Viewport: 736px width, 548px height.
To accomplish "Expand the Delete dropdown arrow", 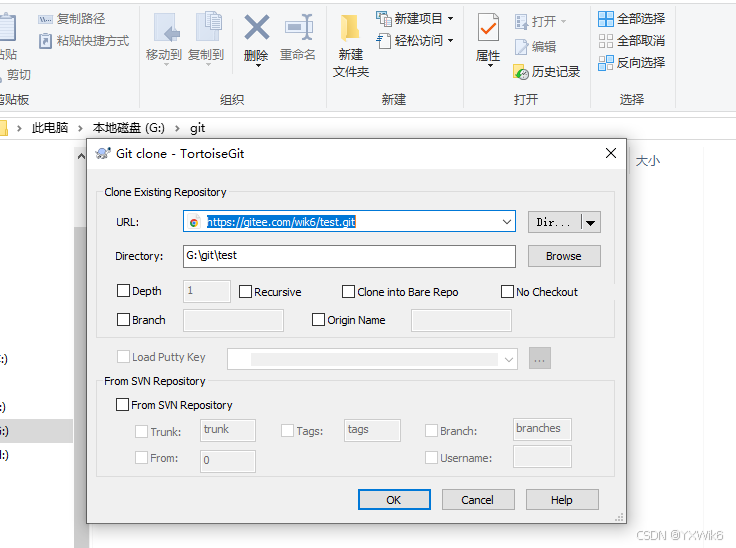I will 258,66.
